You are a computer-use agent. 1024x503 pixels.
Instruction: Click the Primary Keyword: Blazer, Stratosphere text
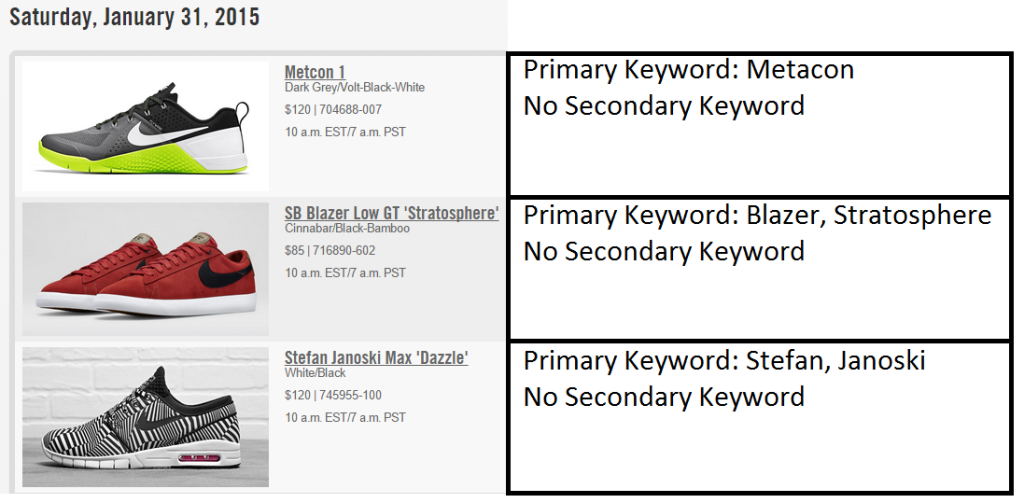click(757, 215)
